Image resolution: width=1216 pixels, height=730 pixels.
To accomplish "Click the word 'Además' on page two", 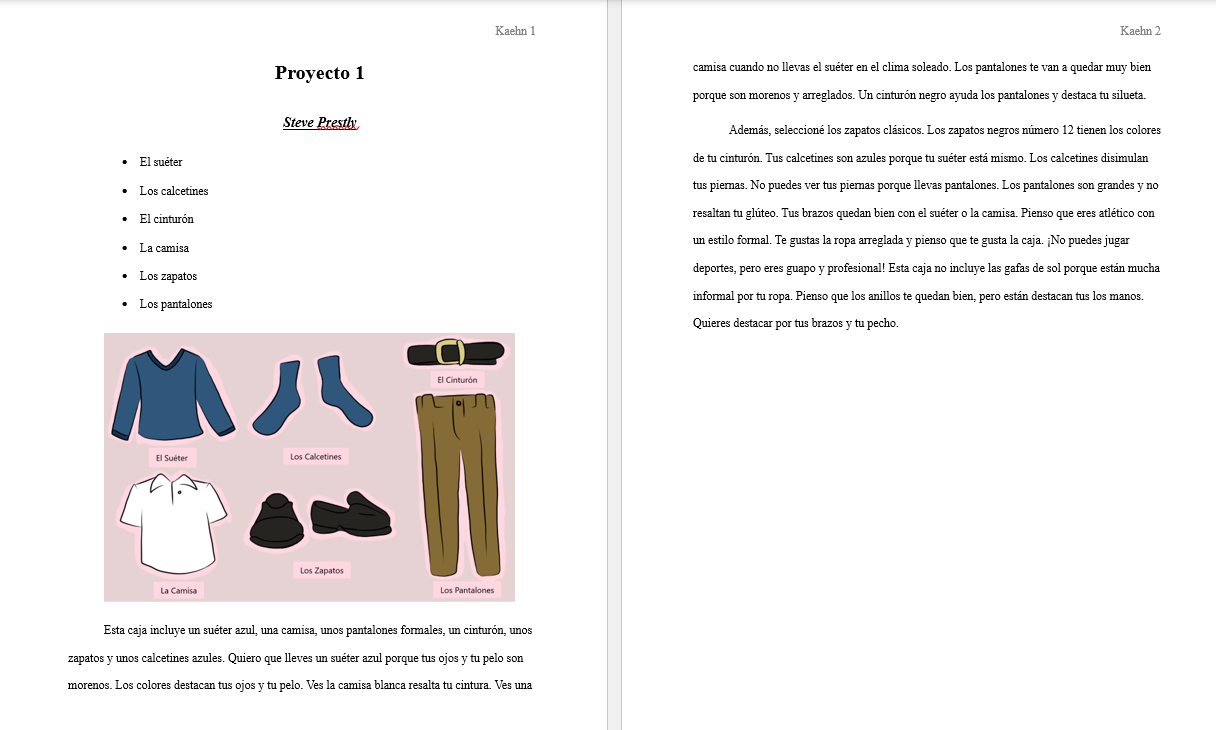I will (x=750, y=130).
